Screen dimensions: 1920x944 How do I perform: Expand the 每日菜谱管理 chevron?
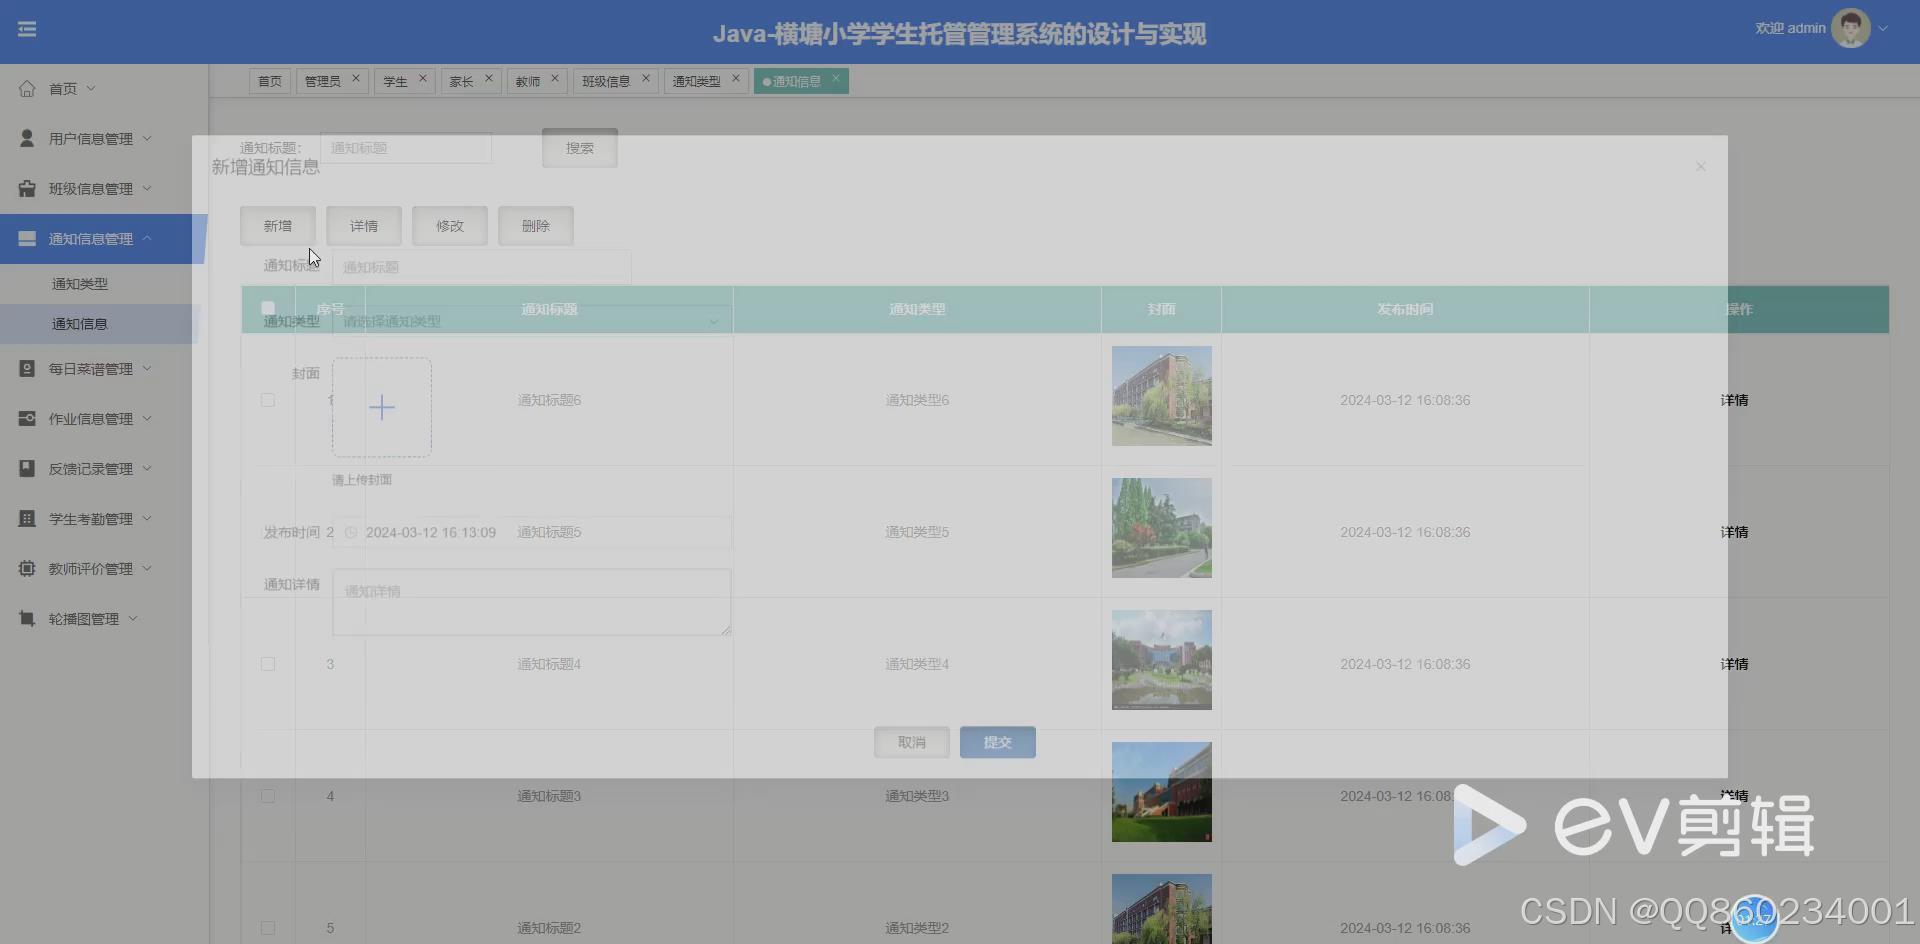click(147, 368)
